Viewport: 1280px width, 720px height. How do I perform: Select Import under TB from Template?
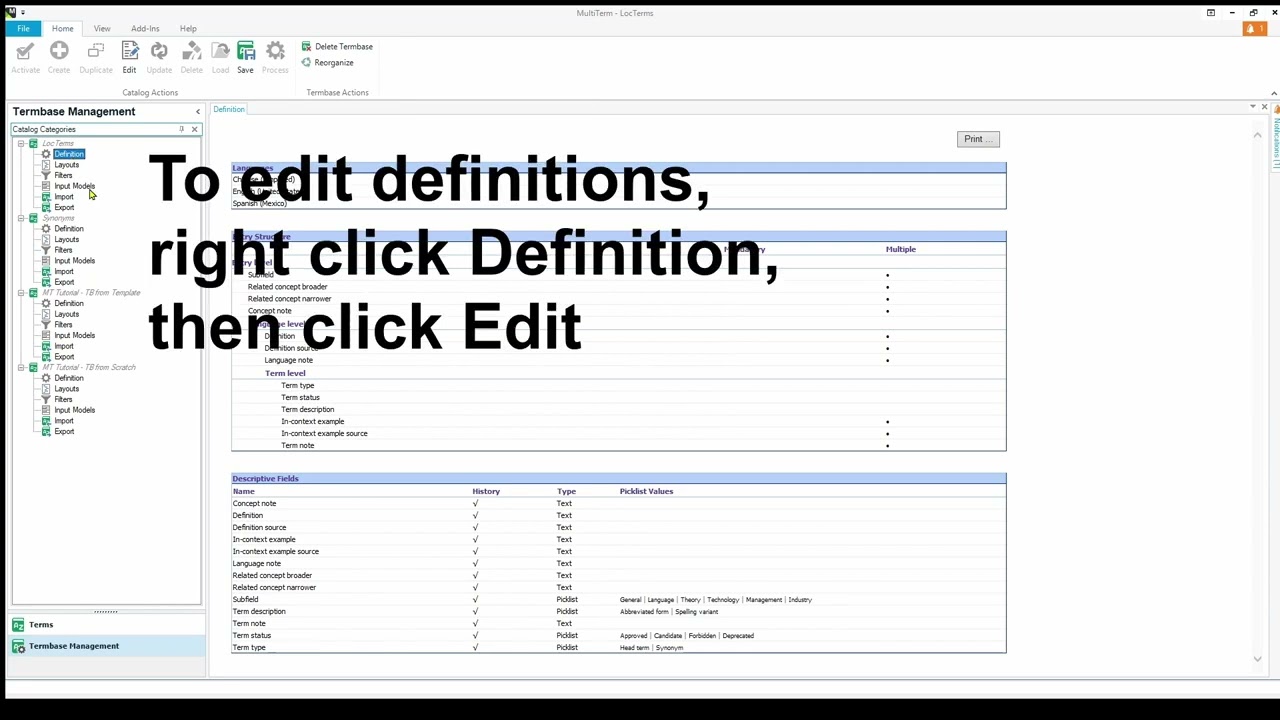pos(64,346)
